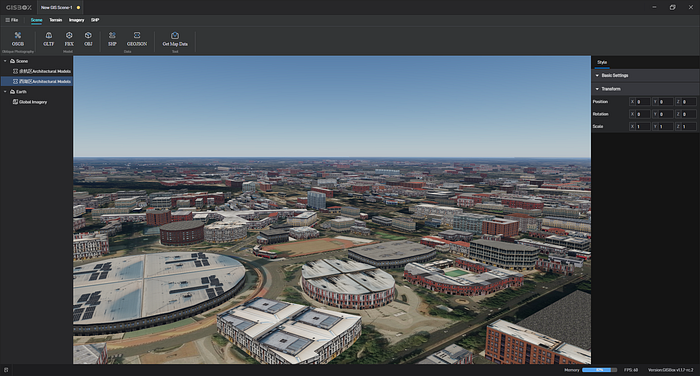Collapse the Basic Settings section
Screen dimensions: 700x376
[597, 75]
